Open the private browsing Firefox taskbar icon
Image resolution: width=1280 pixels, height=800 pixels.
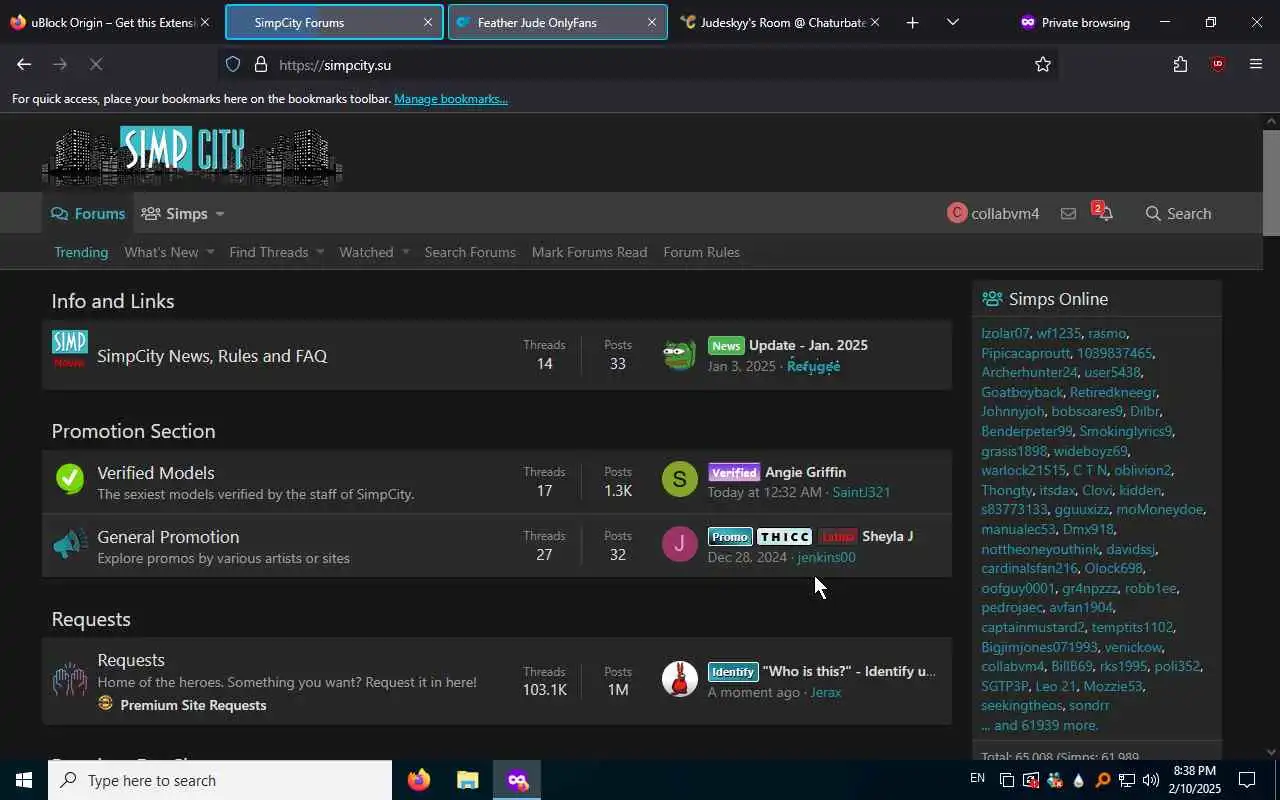click(516, 780)
